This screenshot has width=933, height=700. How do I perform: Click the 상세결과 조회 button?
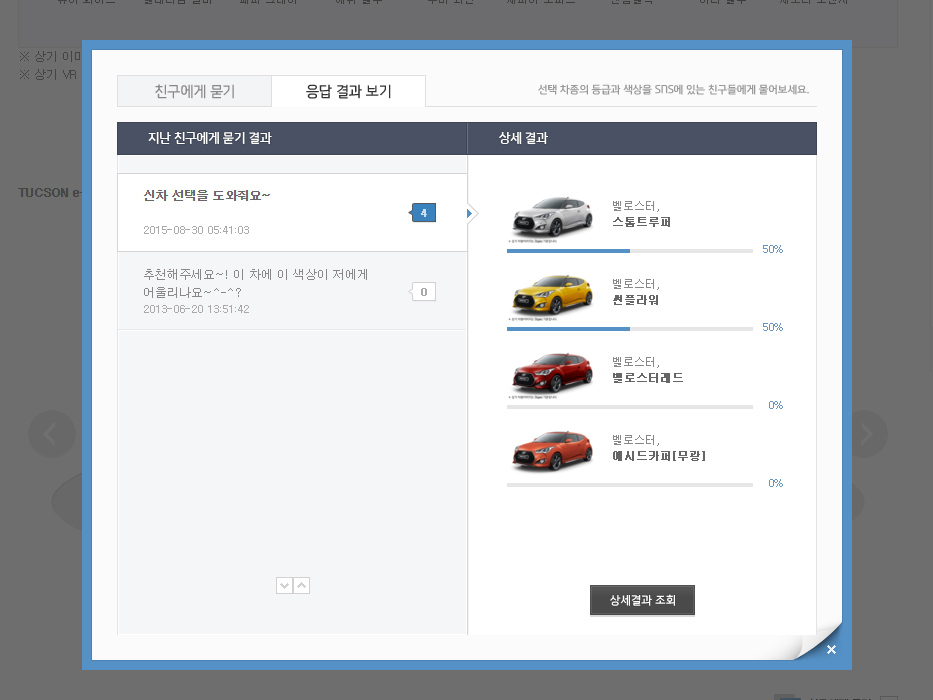642,600
